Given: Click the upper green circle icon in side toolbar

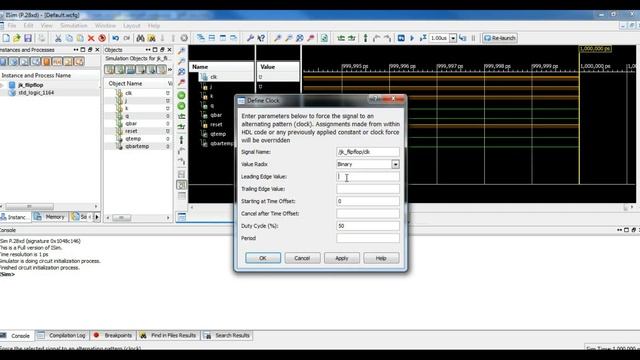Looking at the screenshot, I should 182,95.
